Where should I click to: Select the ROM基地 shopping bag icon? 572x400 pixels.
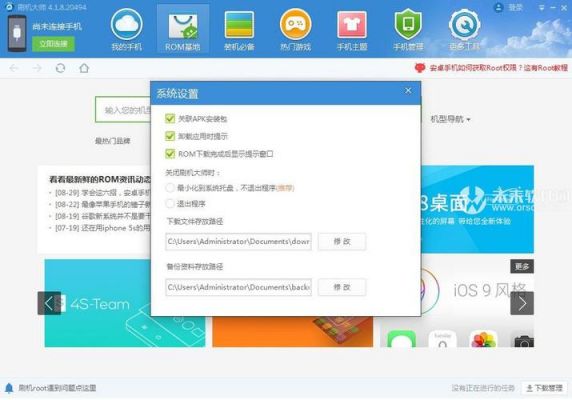point(183,26)
